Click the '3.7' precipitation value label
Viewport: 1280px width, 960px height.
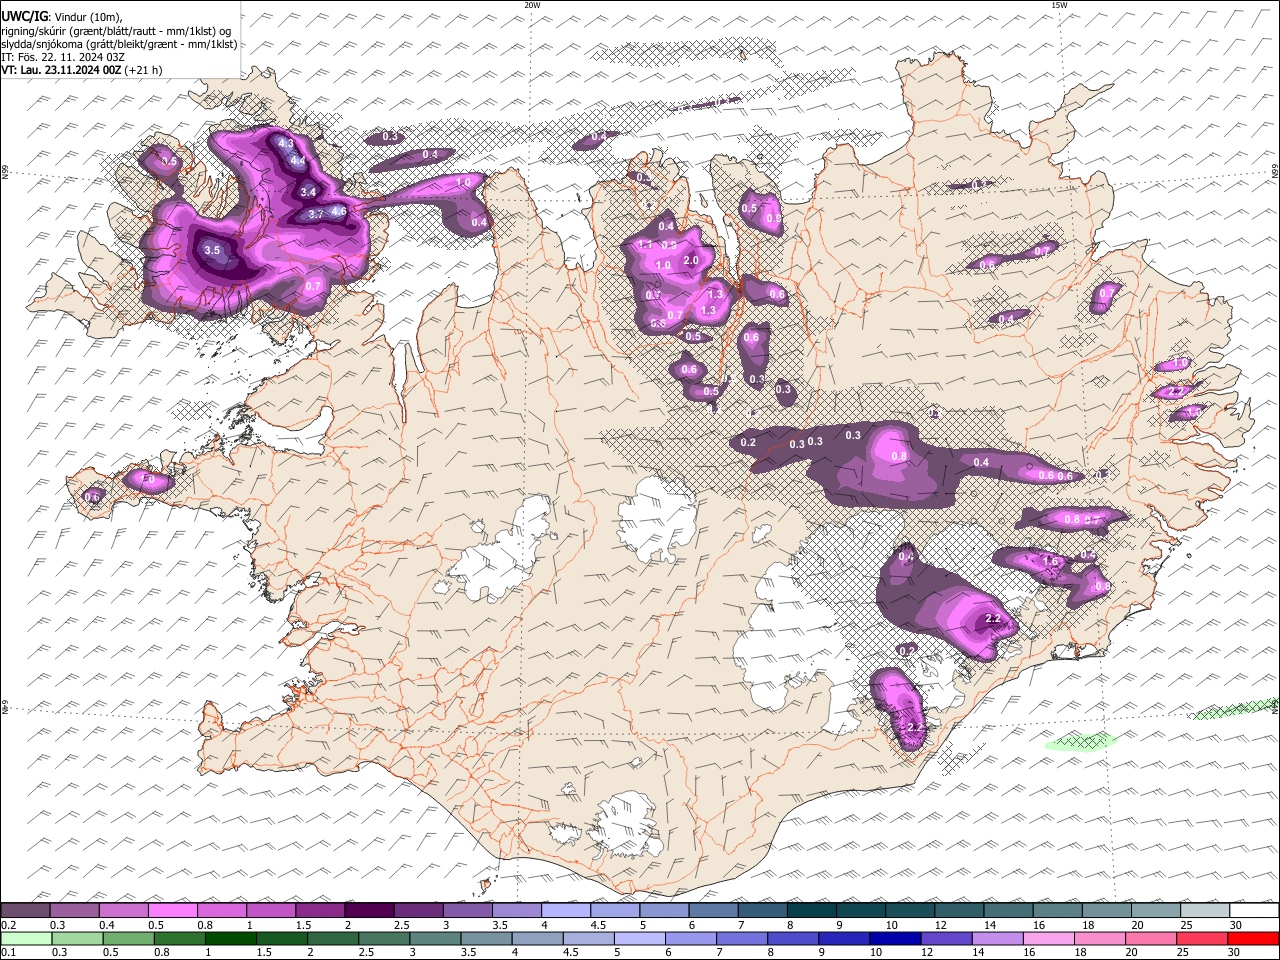pos(315,214)
